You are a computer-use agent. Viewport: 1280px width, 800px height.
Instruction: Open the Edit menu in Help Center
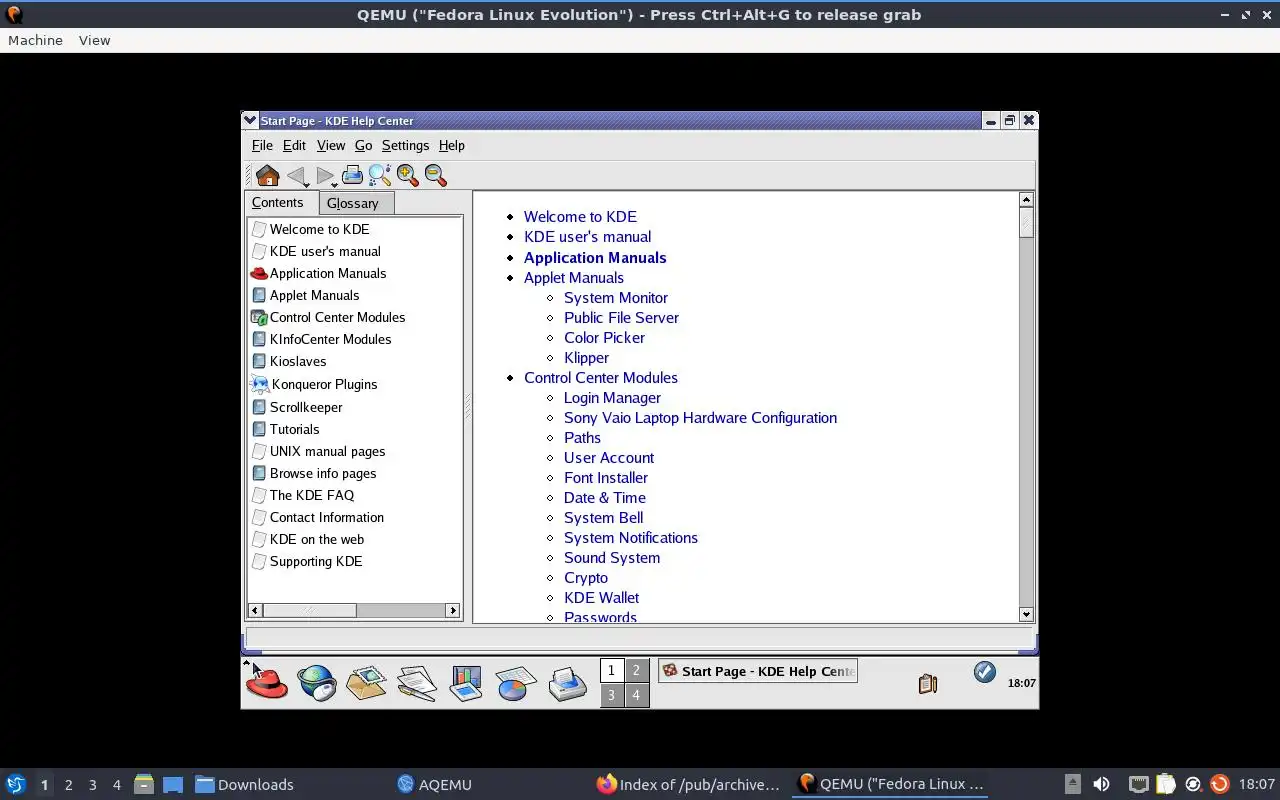294,145
